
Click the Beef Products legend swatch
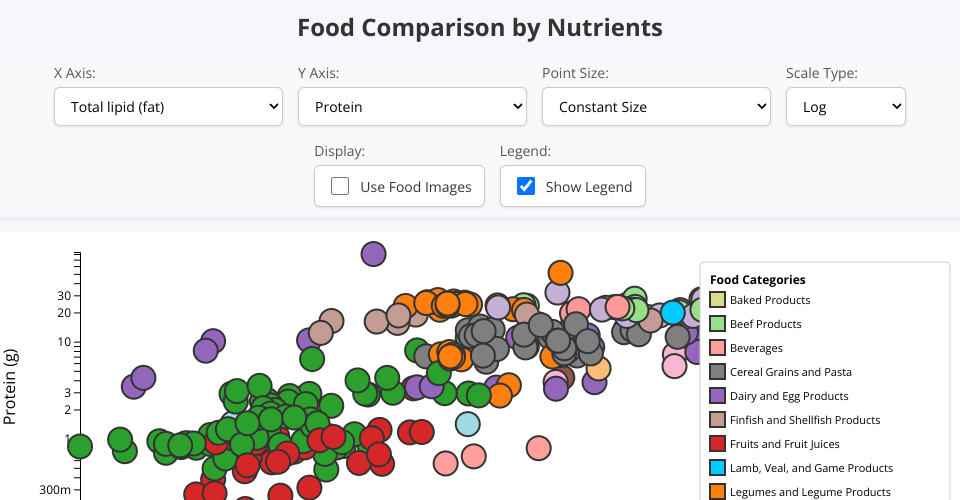pos(717,324)
